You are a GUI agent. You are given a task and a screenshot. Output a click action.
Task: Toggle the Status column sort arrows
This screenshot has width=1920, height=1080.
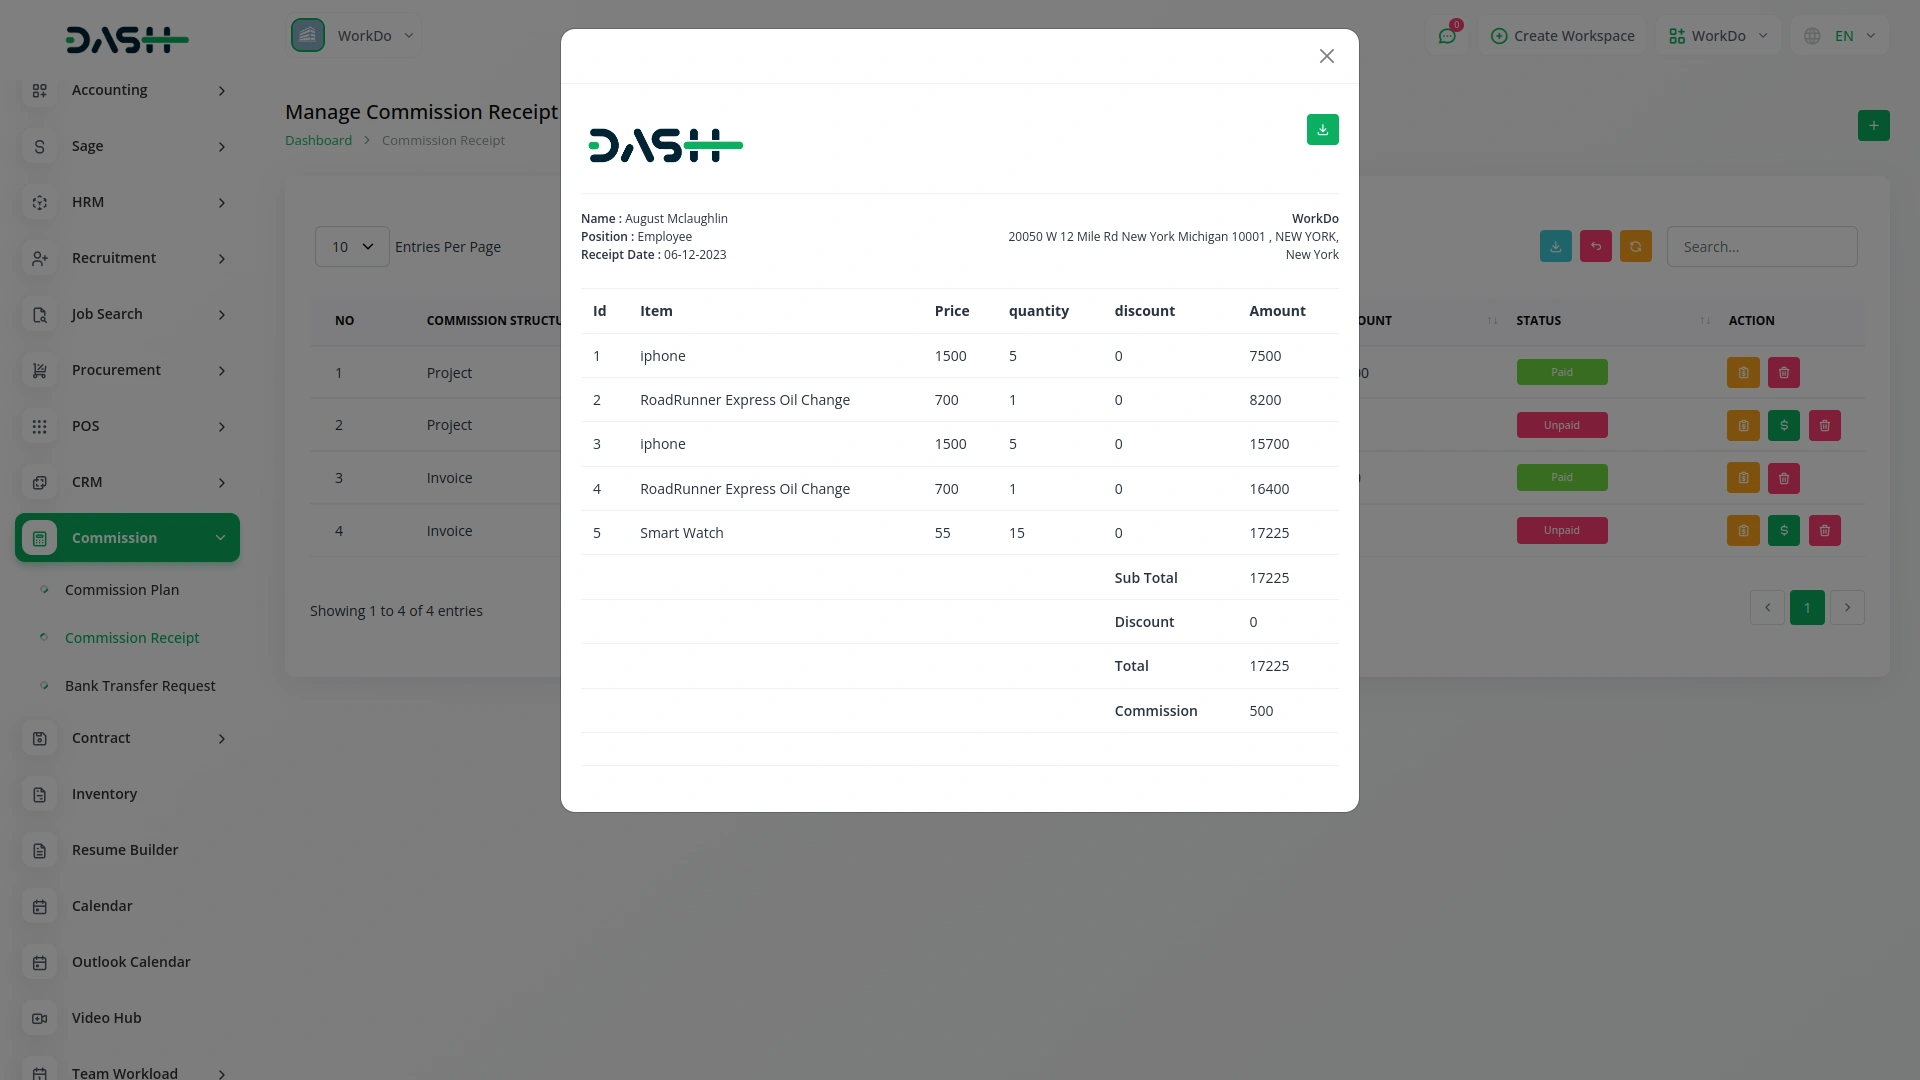pyautogui.click(x=1705, y=320)
